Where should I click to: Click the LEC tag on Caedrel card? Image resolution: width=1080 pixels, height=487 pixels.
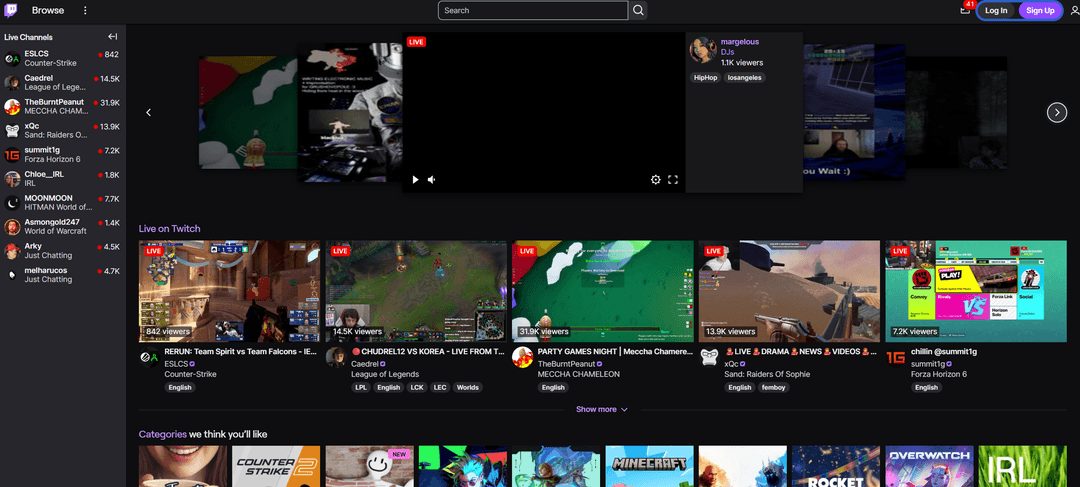(x=439, y=388)
